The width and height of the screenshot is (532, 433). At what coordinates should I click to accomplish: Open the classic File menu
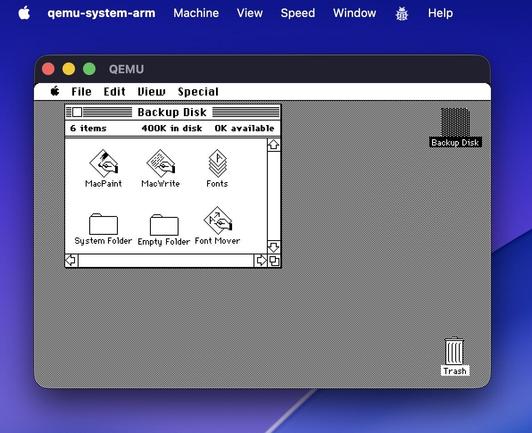point(81,92)
